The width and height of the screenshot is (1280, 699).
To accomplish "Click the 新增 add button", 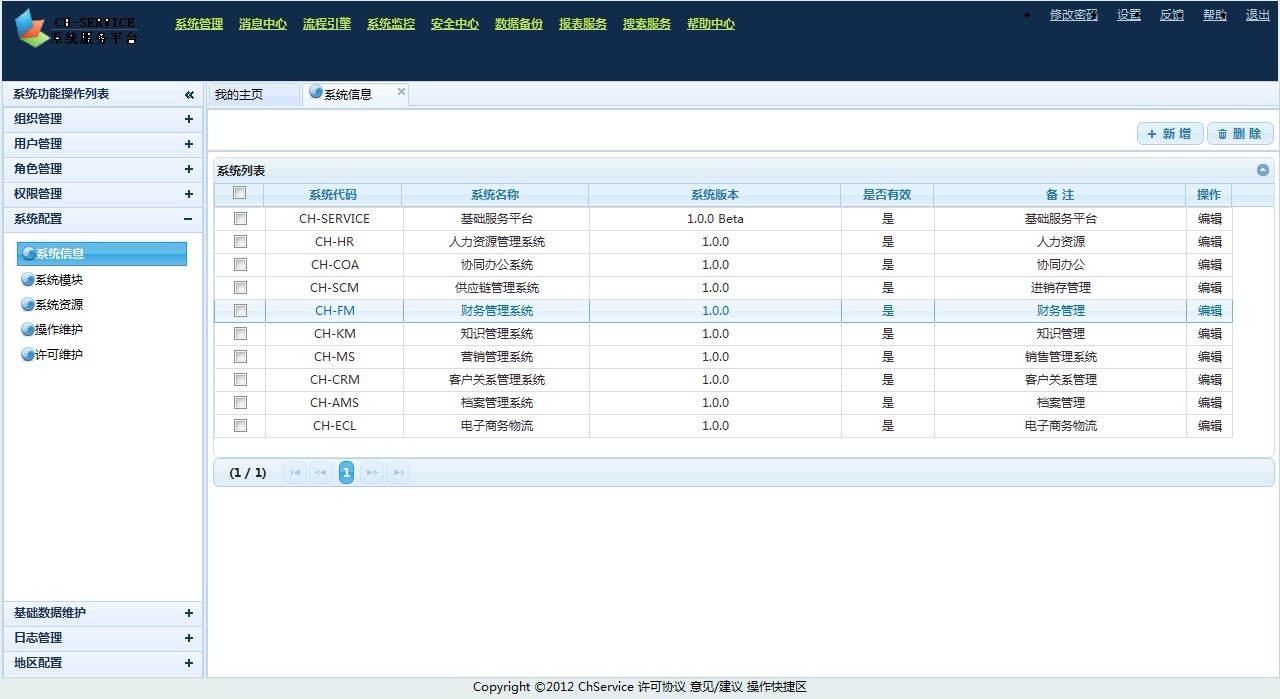I will coord(1170,134).
